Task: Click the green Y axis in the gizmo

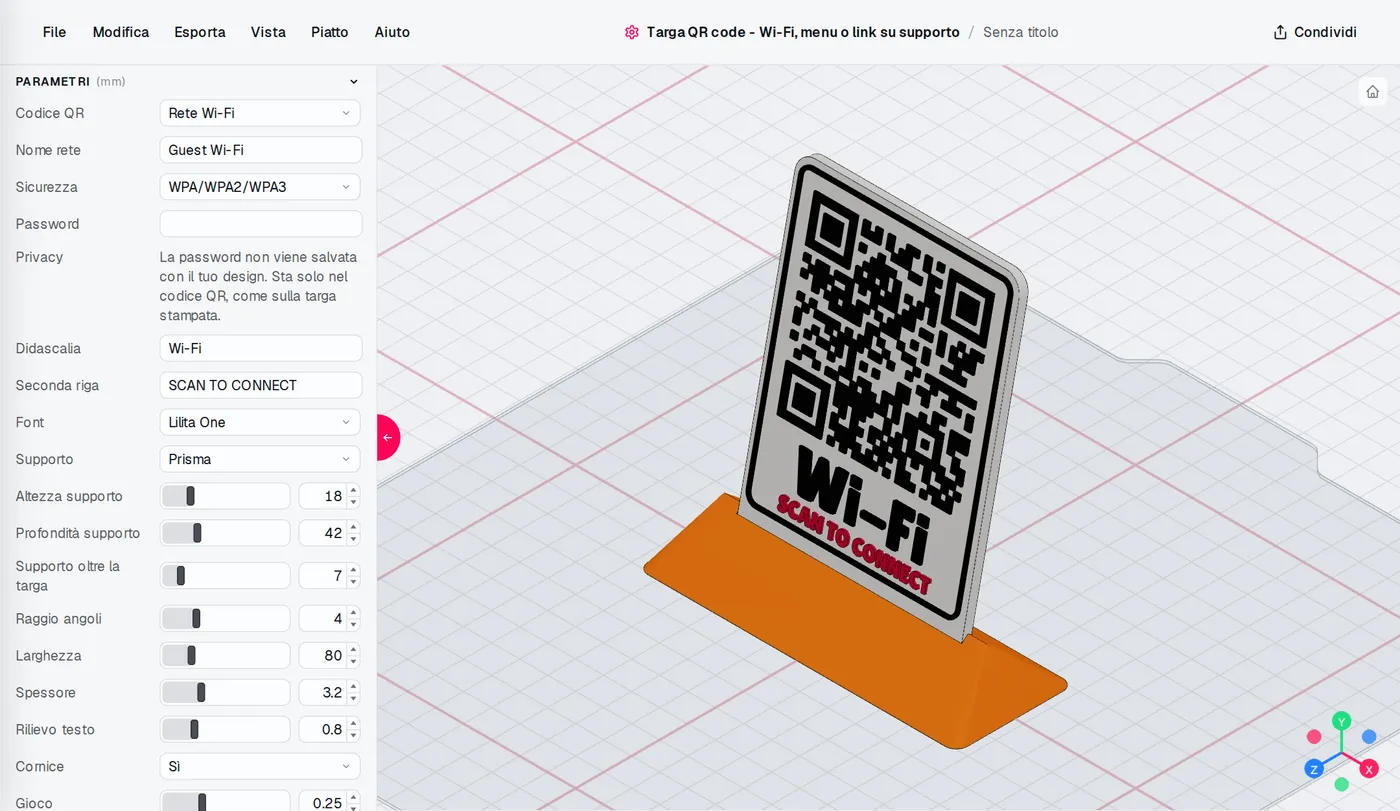Action: pyautogui.click(x=1342, y=720)
